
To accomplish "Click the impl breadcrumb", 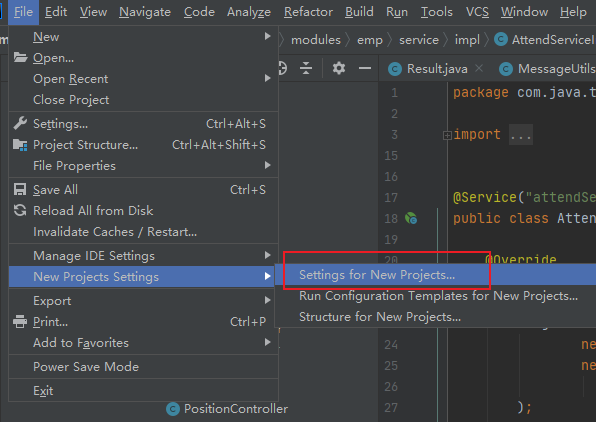I will [467, 40].
